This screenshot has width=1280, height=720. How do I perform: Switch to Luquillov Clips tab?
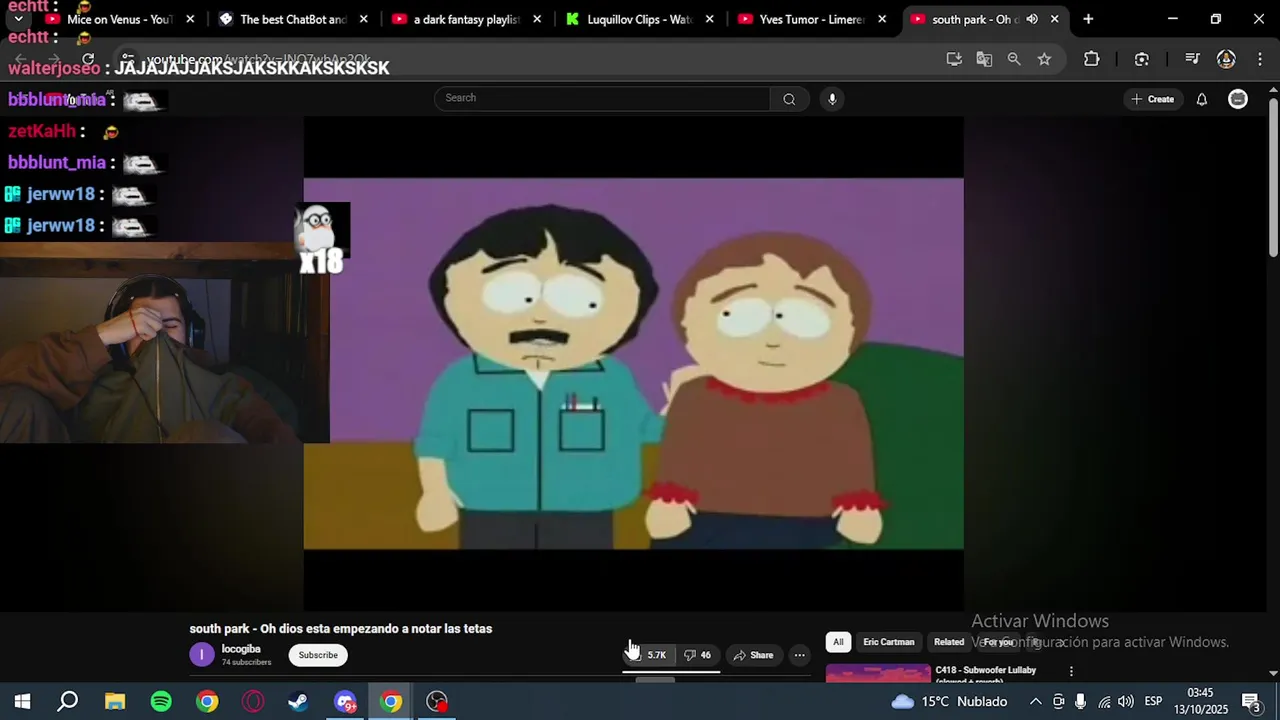tap(639, 19)
